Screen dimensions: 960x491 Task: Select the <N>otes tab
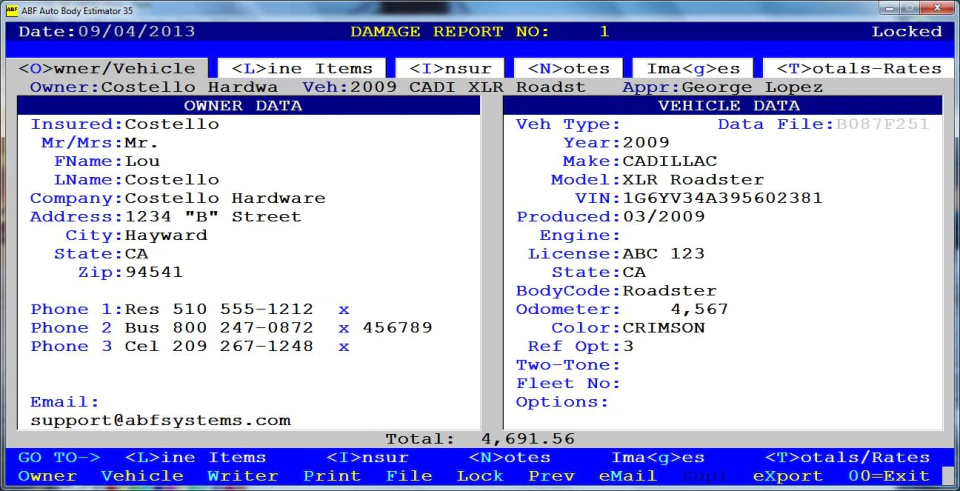(568, 68)
